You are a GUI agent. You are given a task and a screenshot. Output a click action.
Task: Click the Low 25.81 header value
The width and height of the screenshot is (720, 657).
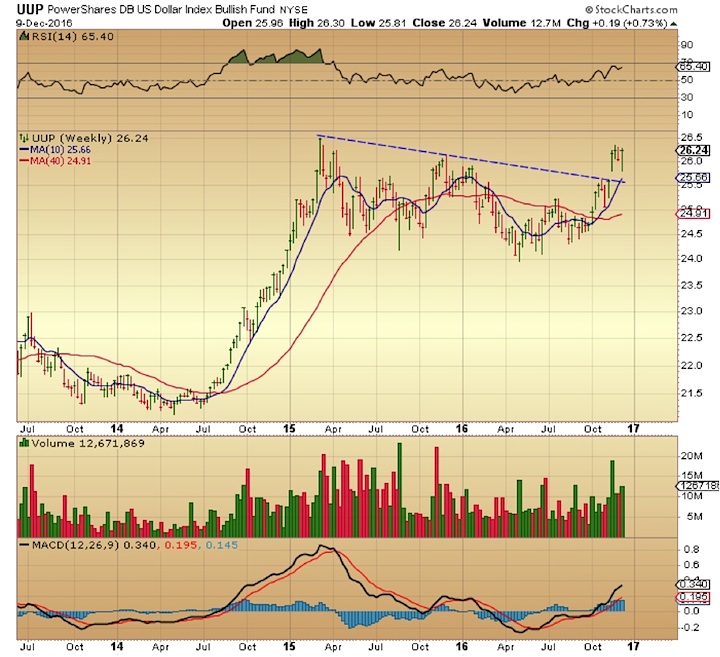pos(379,23)
